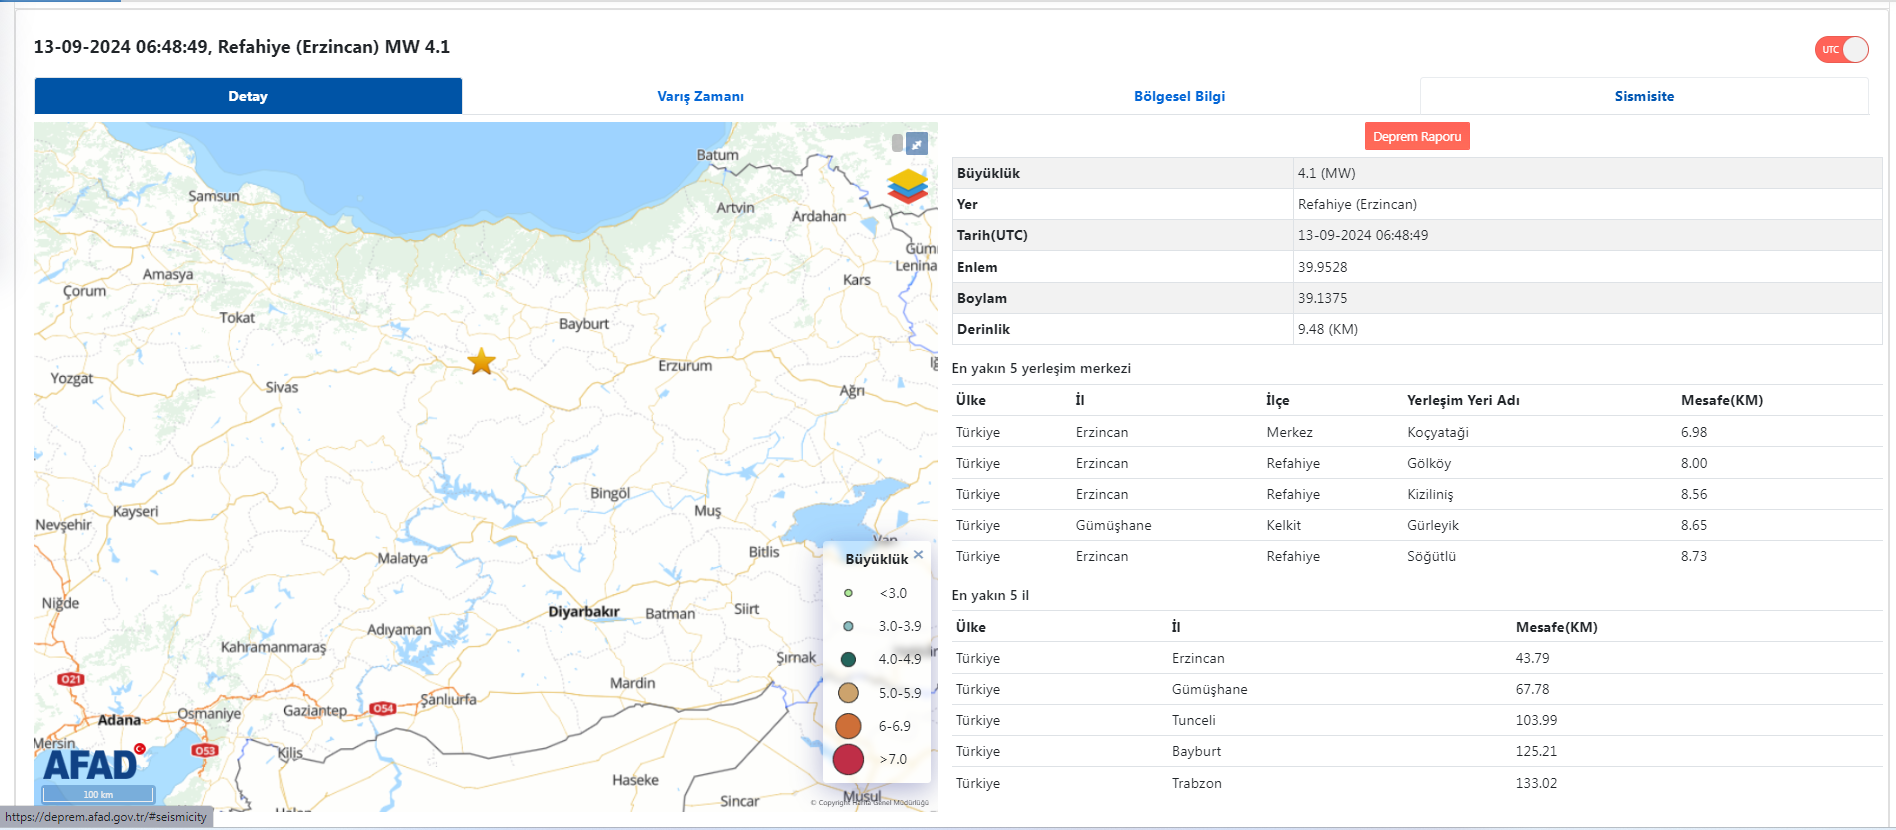Click the En yakın 5 il heading
Image resolution: width=1896 pixels, height=830 pixels.
coord(990,595)
